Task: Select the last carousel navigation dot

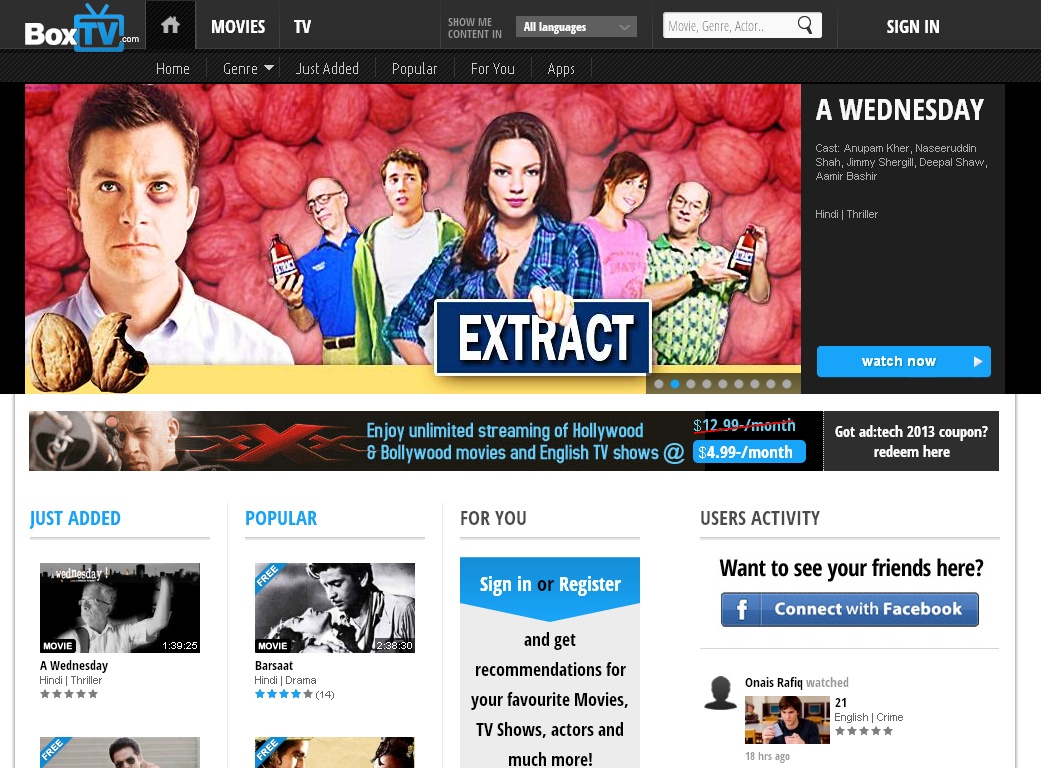Action: (x=787, y=384)
